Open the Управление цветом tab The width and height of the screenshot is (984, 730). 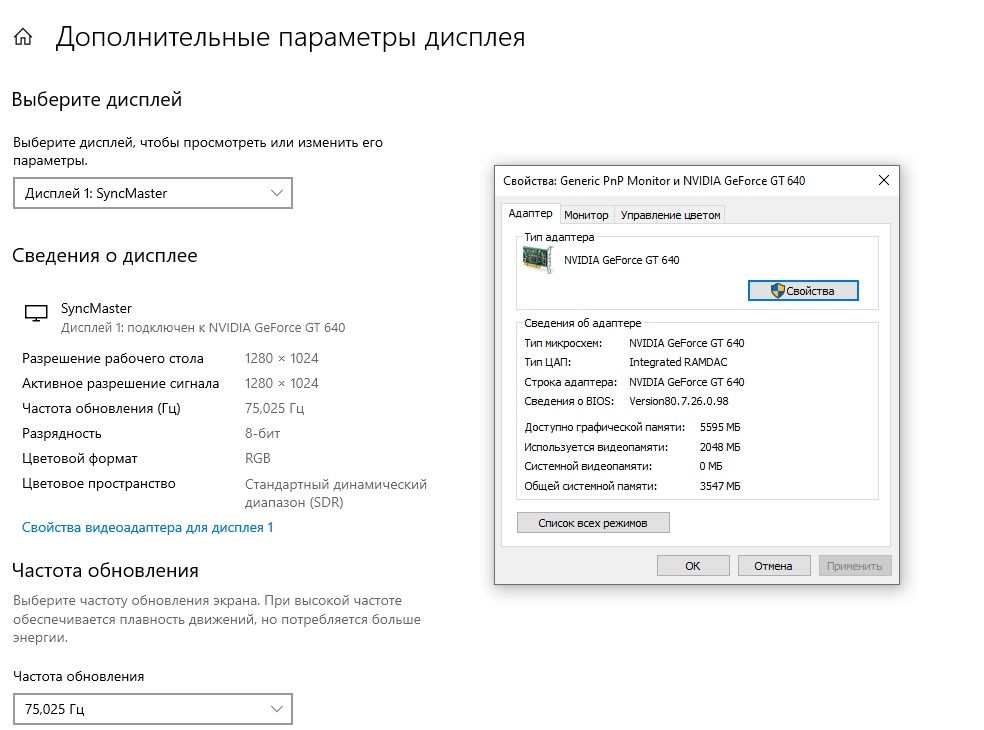tap(670, 215)
